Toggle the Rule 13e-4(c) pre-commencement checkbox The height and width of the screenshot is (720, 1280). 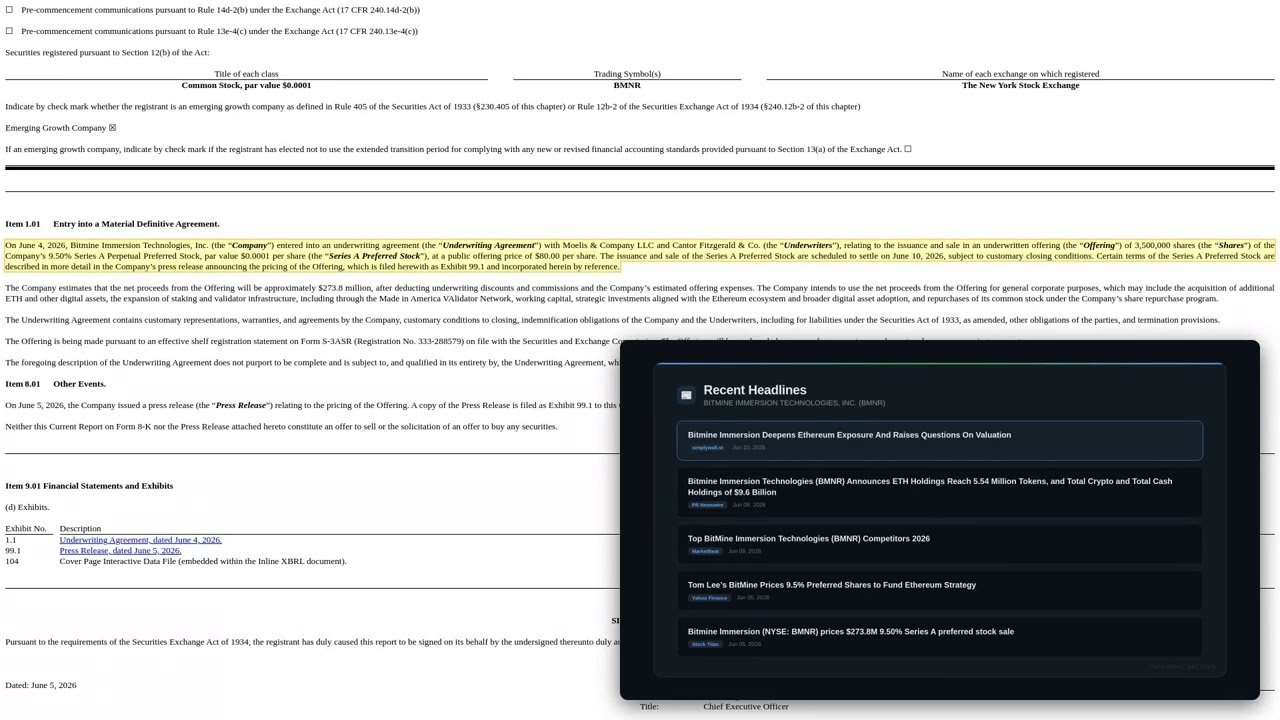[9, 31]
